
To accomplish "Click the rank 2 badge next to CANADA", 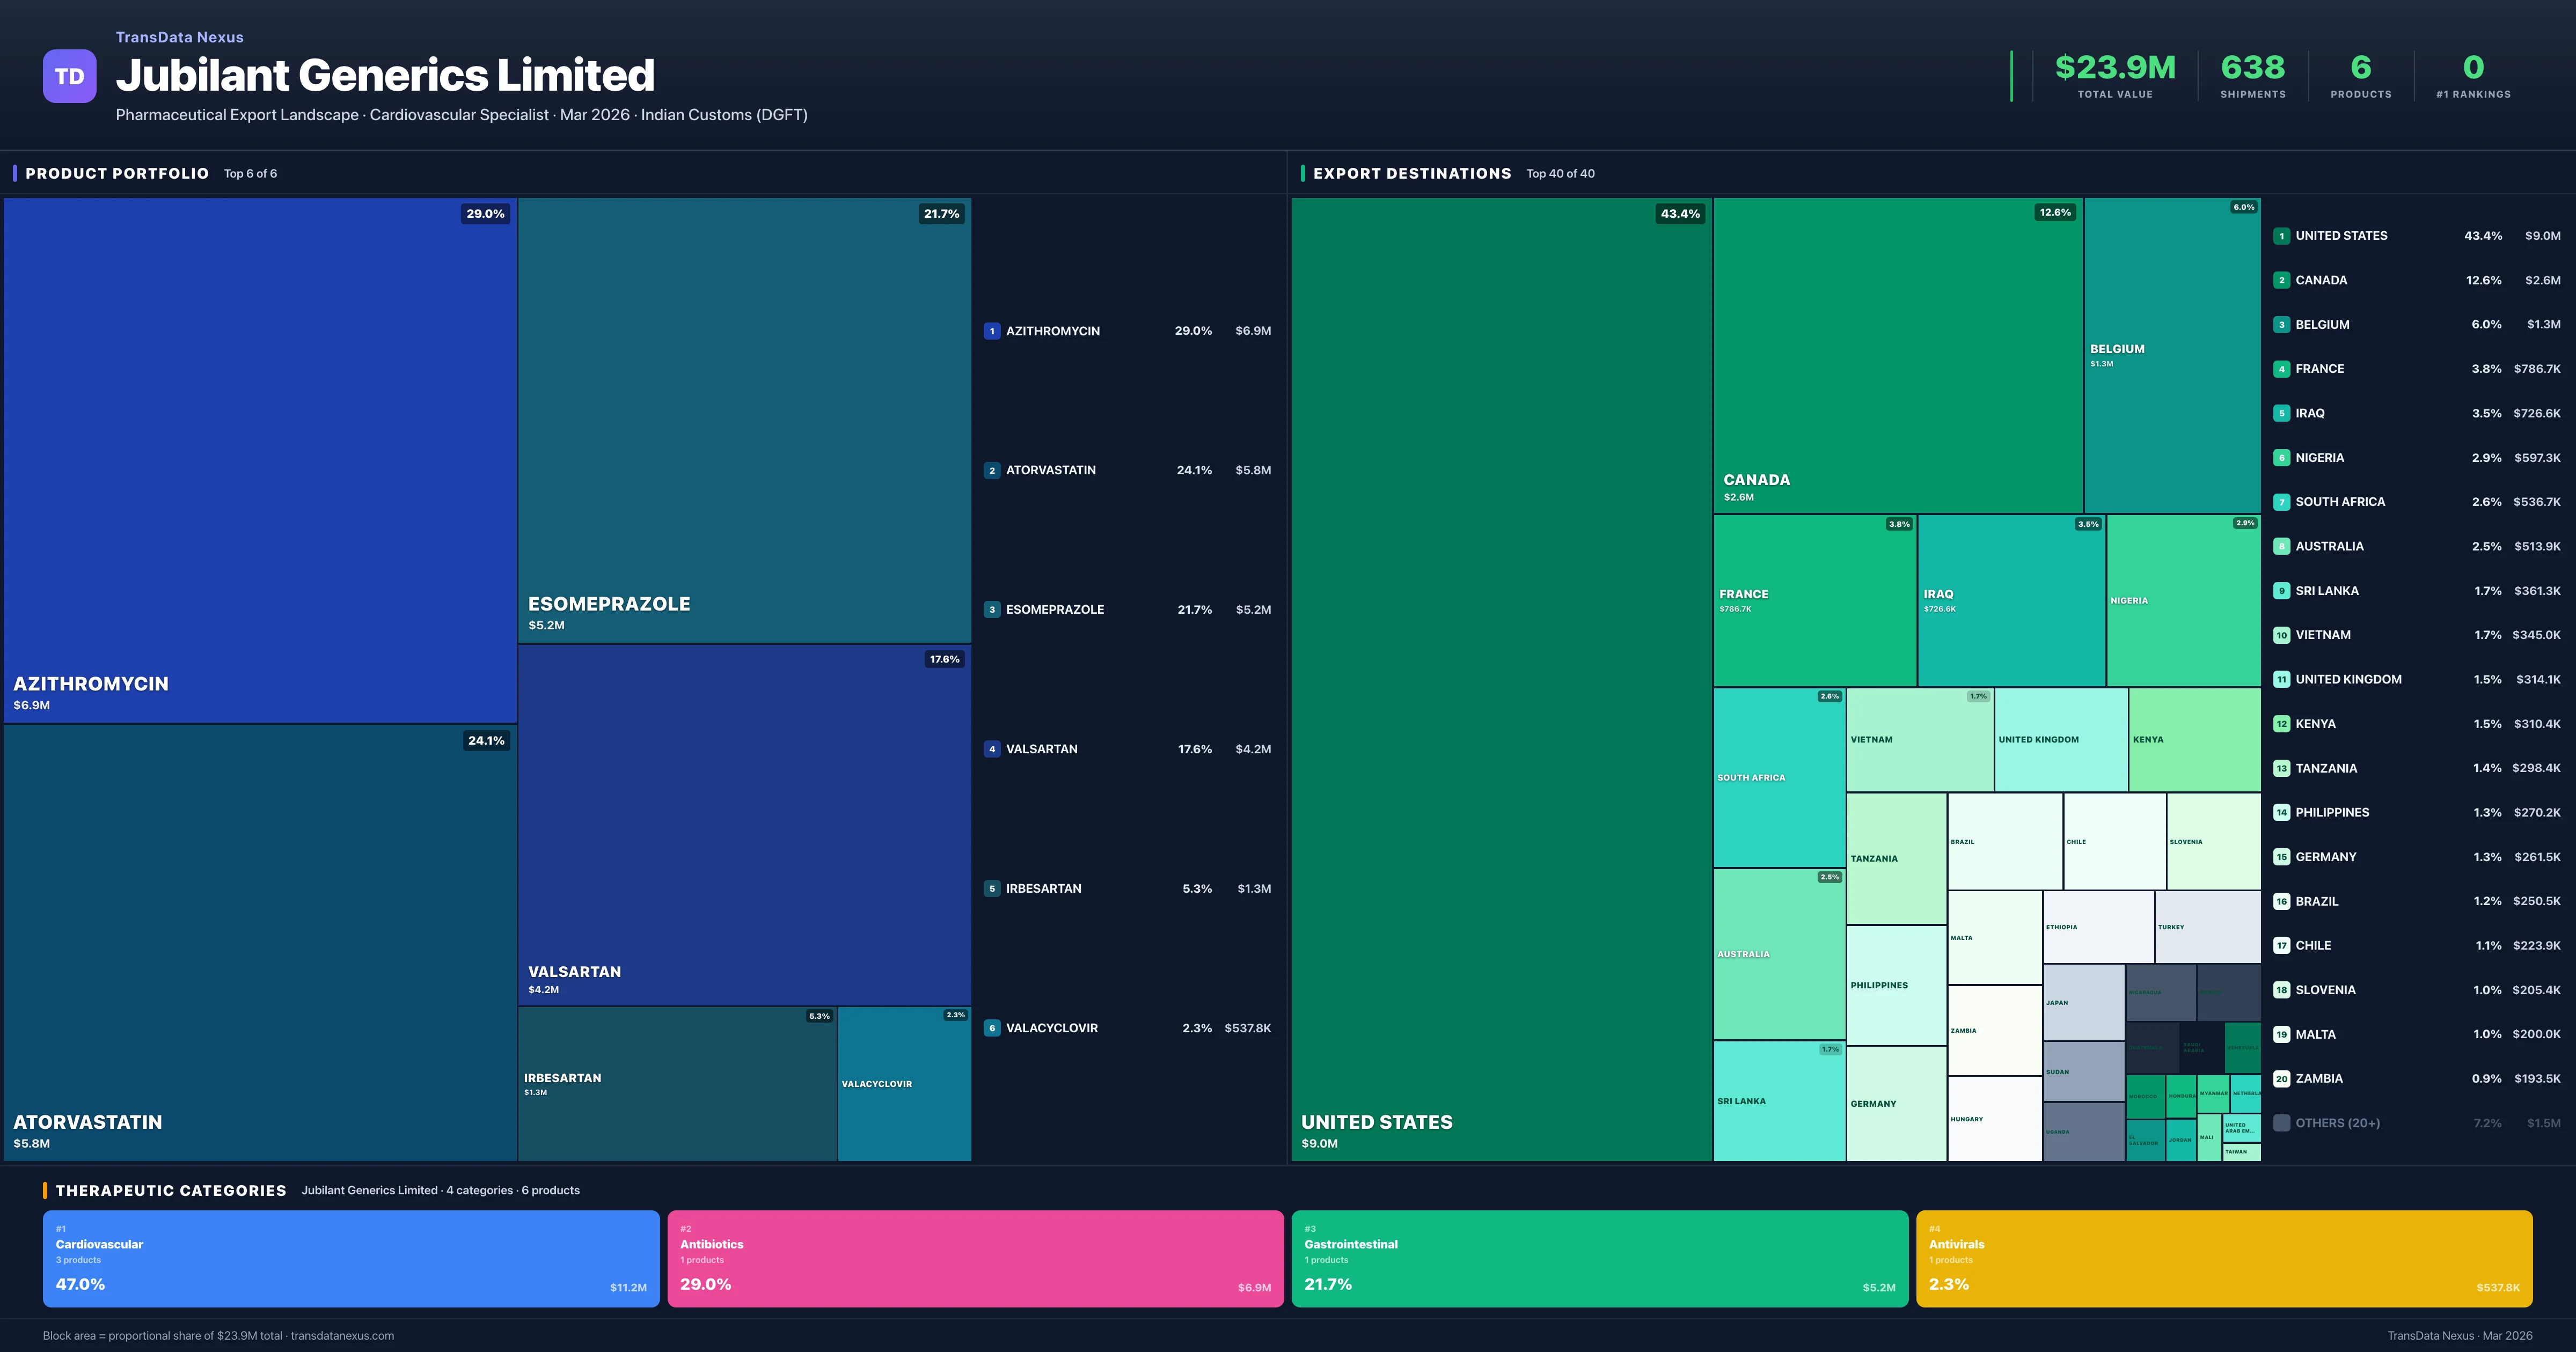I will coord(2282,280).
